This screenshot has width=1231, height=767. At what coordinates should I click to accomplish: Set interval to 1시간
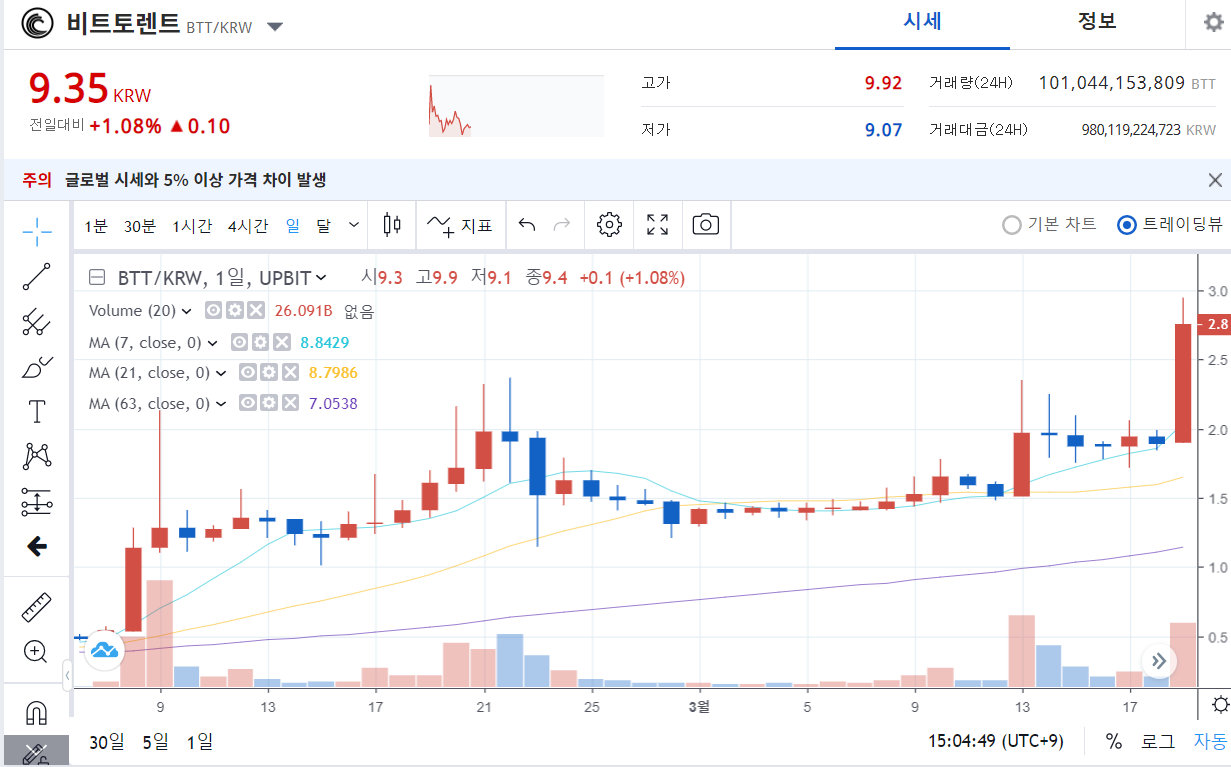point(192,226)
